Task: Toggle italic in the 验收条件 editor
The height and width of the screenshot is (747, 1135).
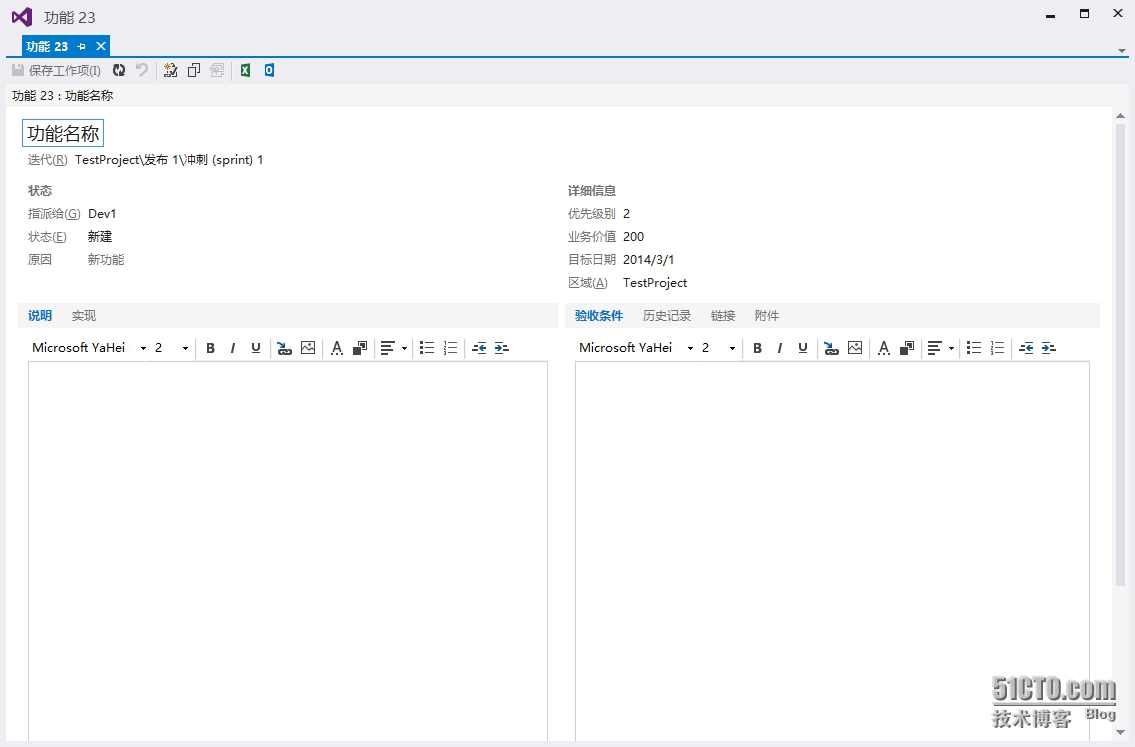Action: (780, 348)
